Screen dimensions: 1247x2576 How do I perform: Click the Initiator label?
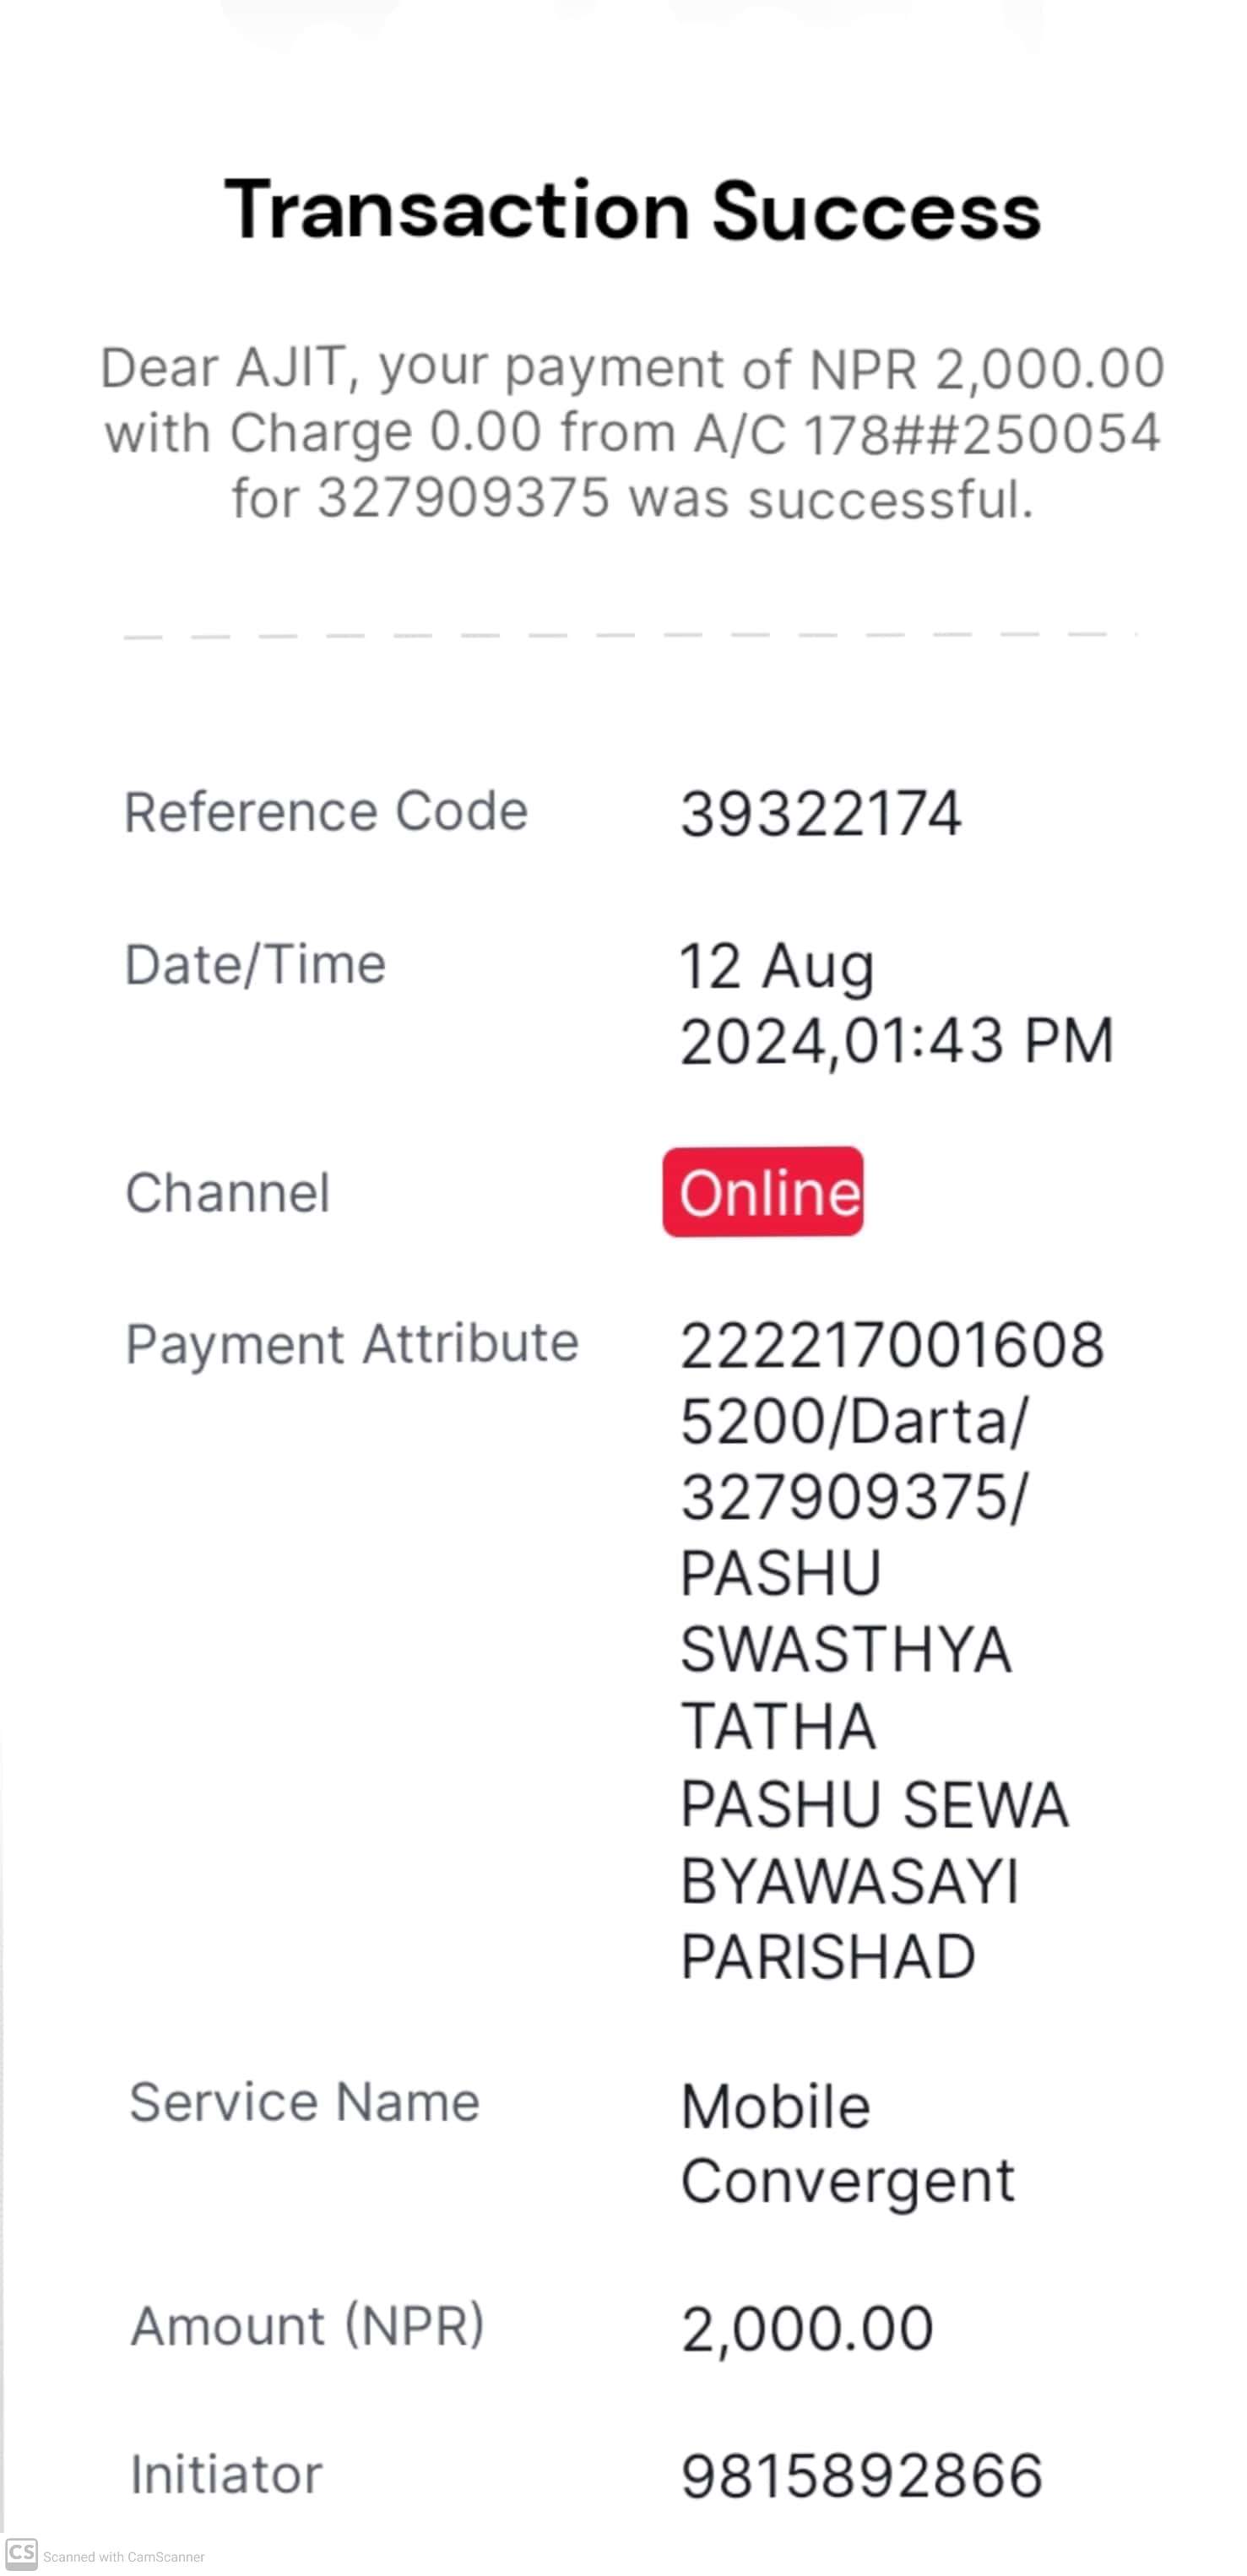click(226, 2474)
